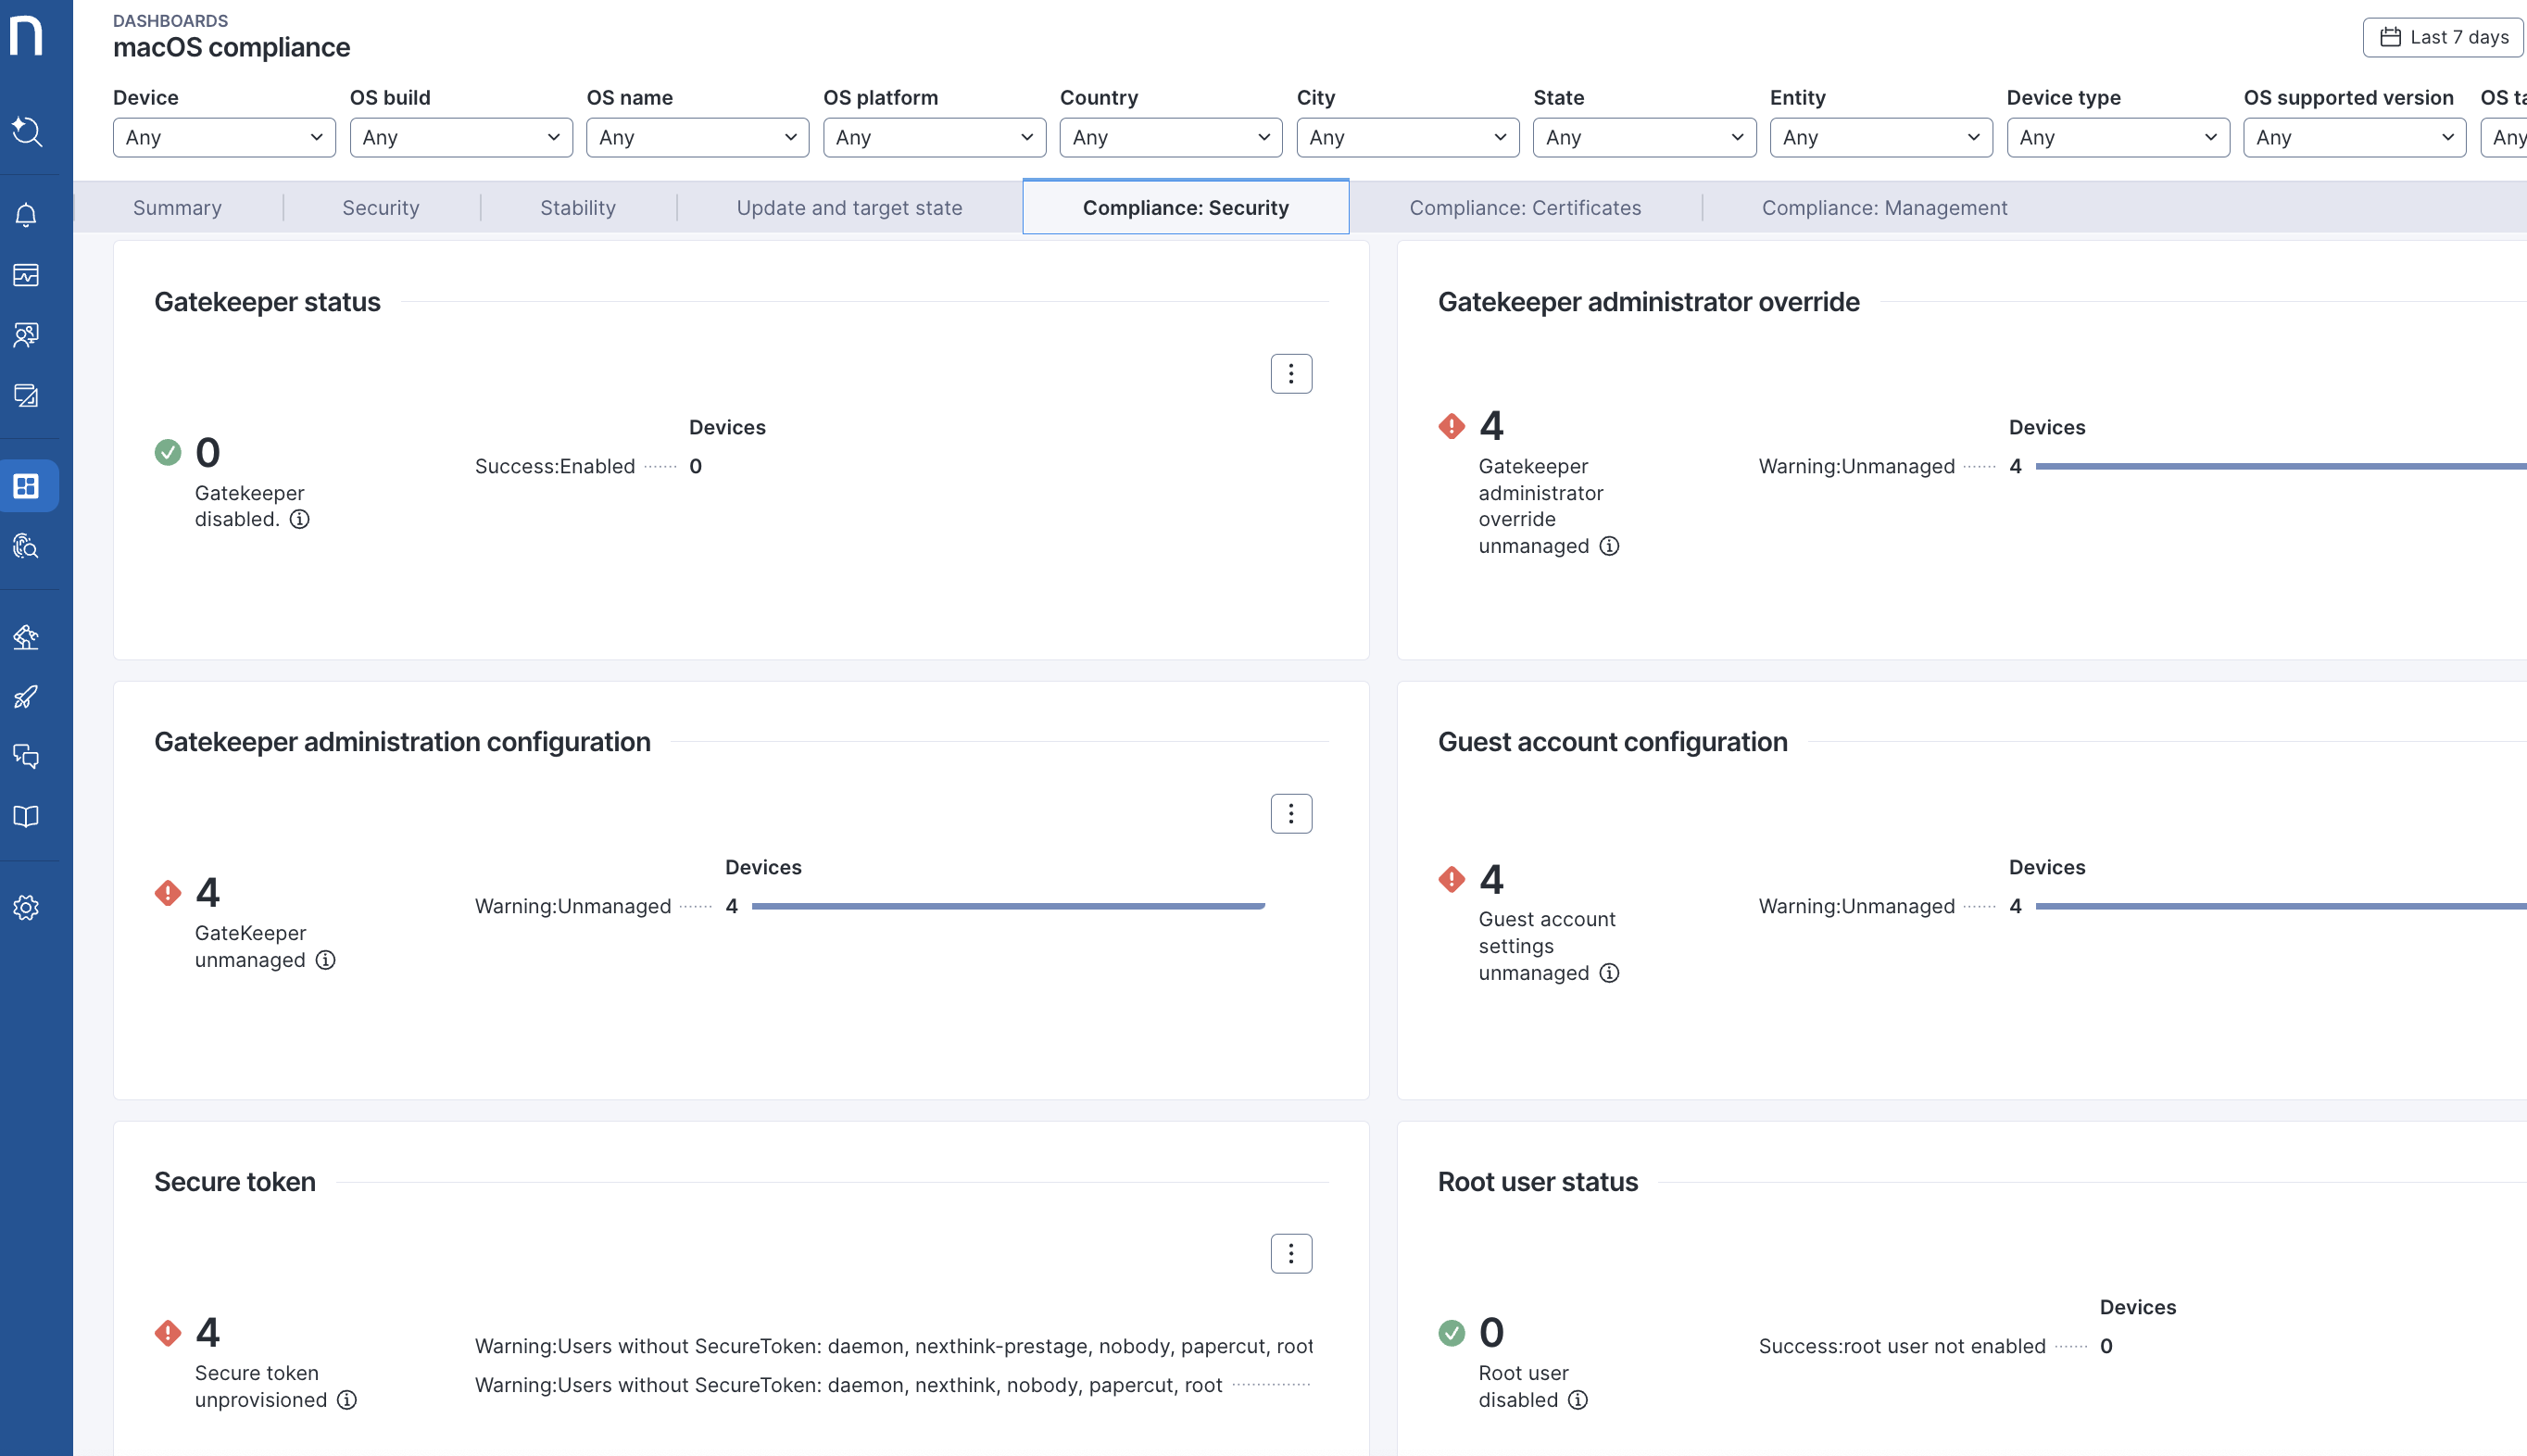This screenshot has height=1456, width=2527.
Task: Open the search icon in sidebar
Action: point(27,131)
